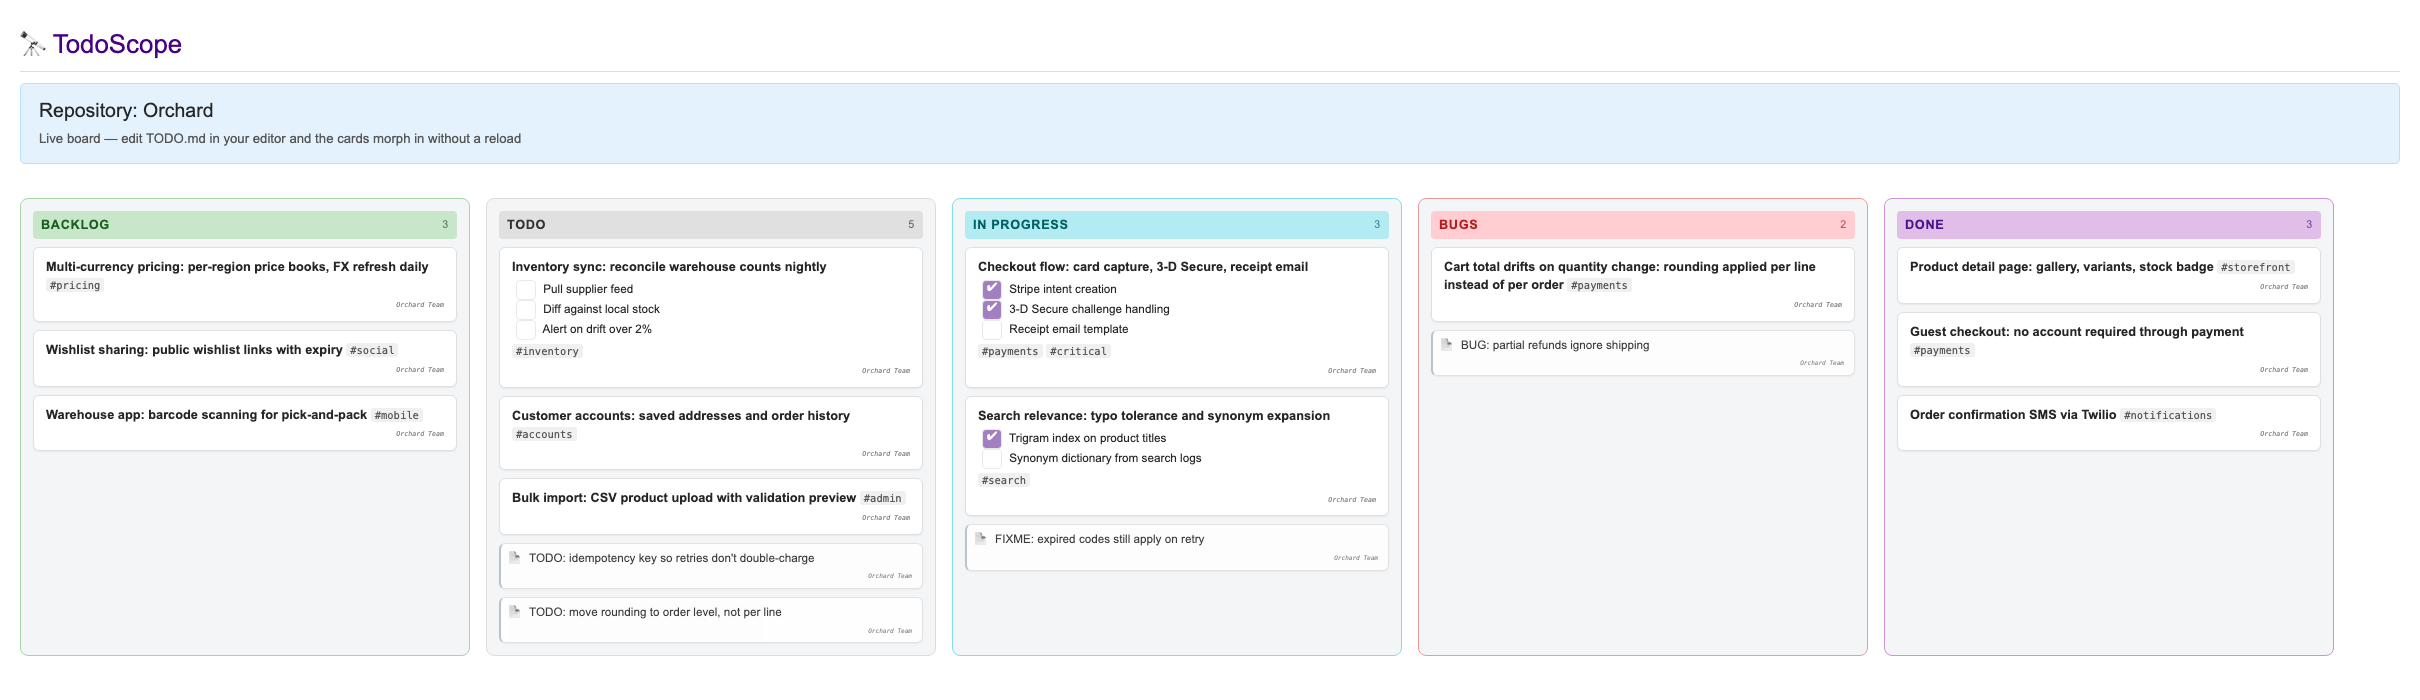Image resolution: width=2420 pixels, height=700 pixels.
Task: Open the Inventory sync card title
Action: pos(669,267)
